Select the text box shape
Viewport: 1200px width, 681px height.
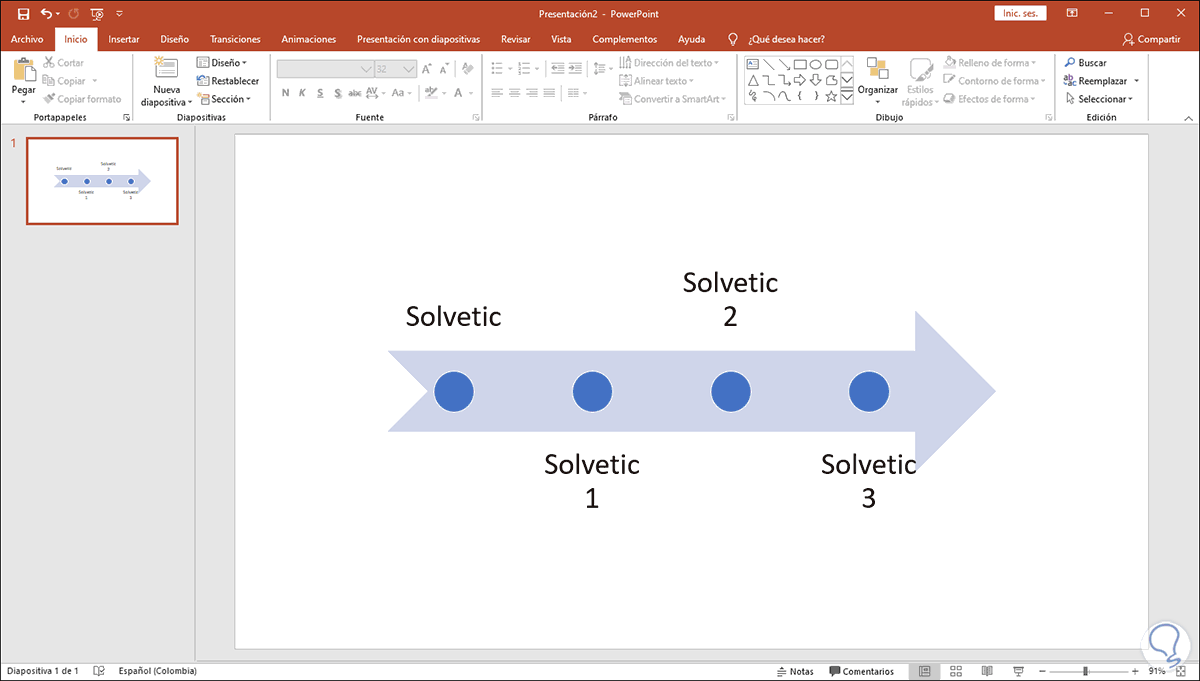(x=752, y=64)
